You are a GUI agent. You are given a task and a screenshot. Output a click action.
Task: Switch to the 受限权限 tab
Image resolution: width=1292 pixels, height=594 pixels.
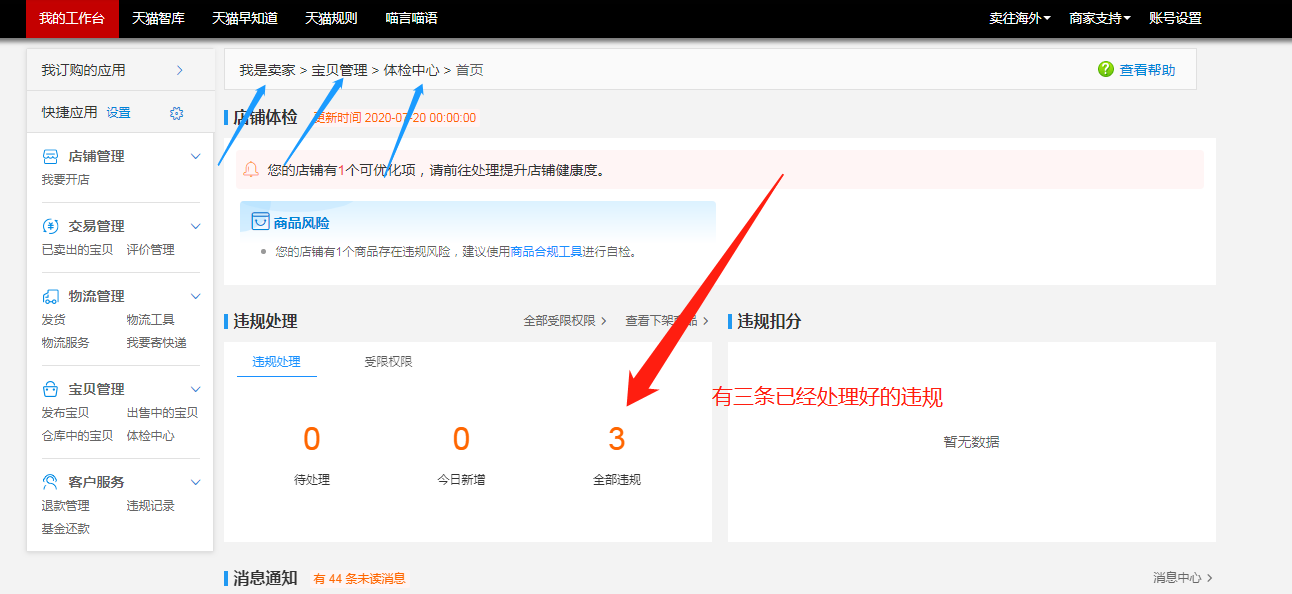point(389,362)
